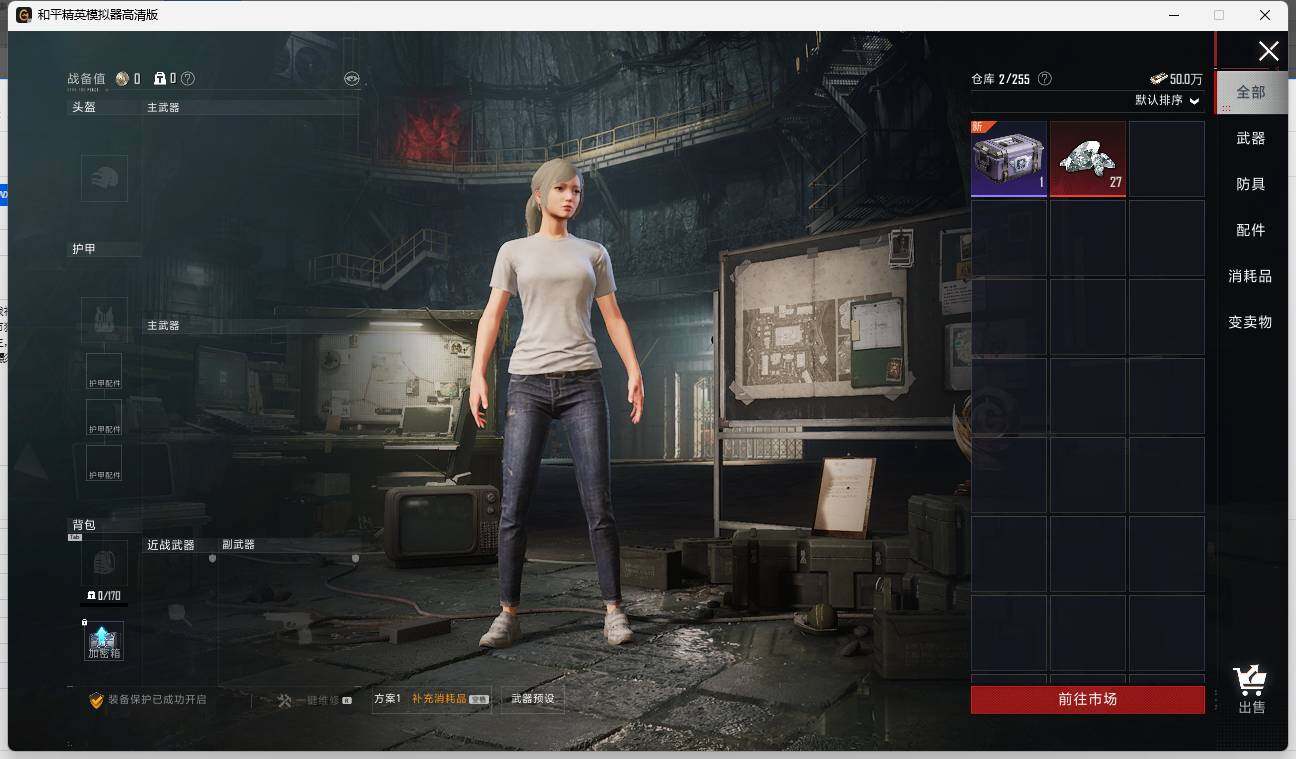Viewport: 1296px width, 759px height.
Task: Click the lock icon next to 战备值
Action: (x=159, y=79)
